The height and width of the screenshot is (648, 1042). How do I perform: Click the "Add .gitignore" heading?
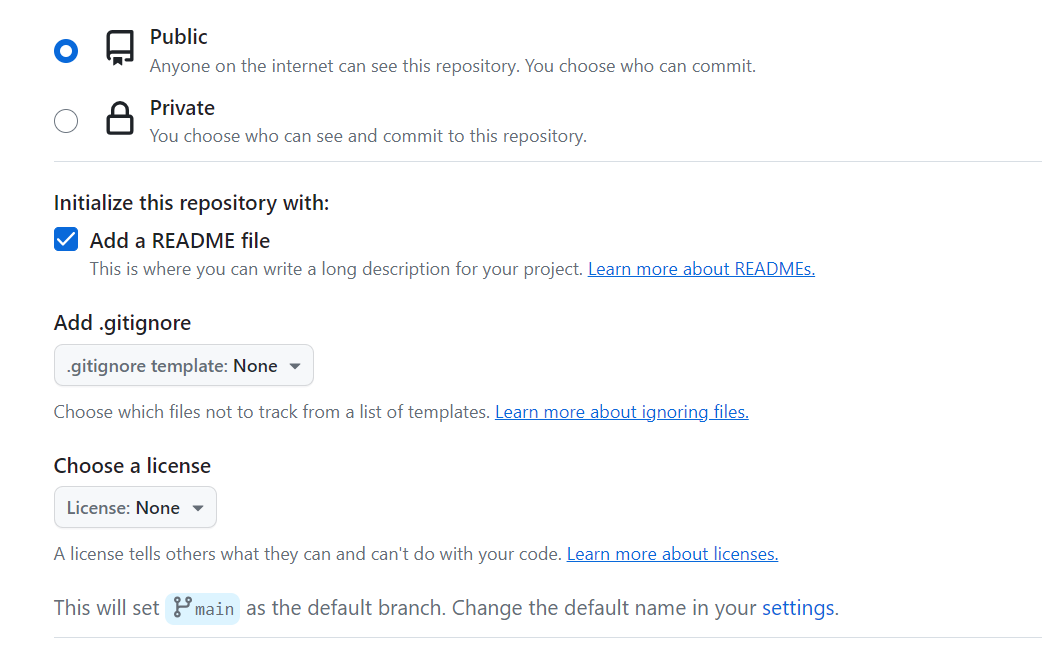coord(122,323)
